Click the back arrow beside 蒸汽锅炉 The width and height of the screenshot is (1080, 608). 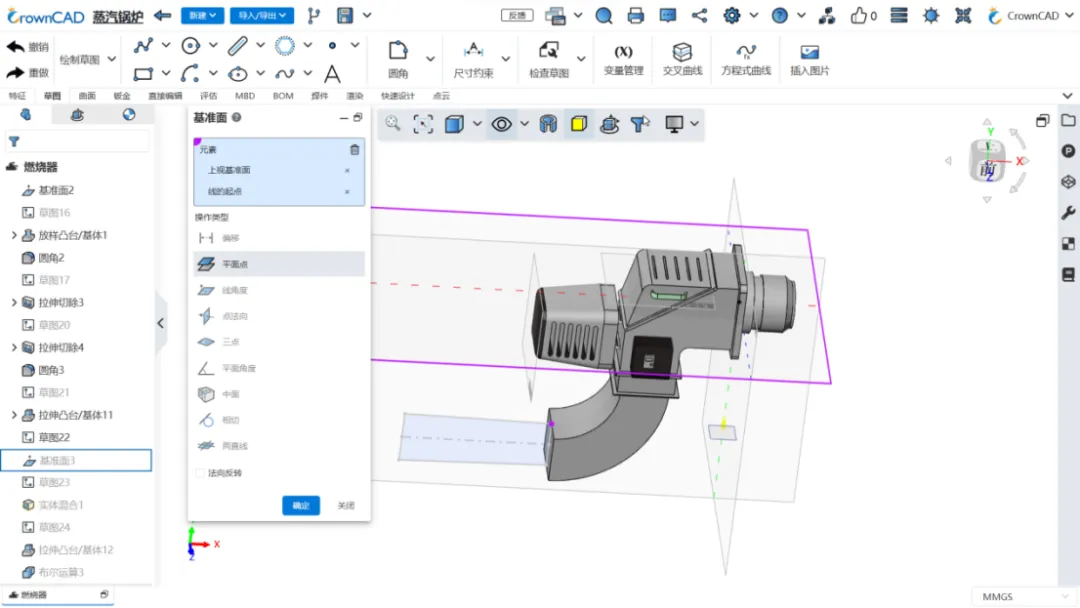pos(163,15)
